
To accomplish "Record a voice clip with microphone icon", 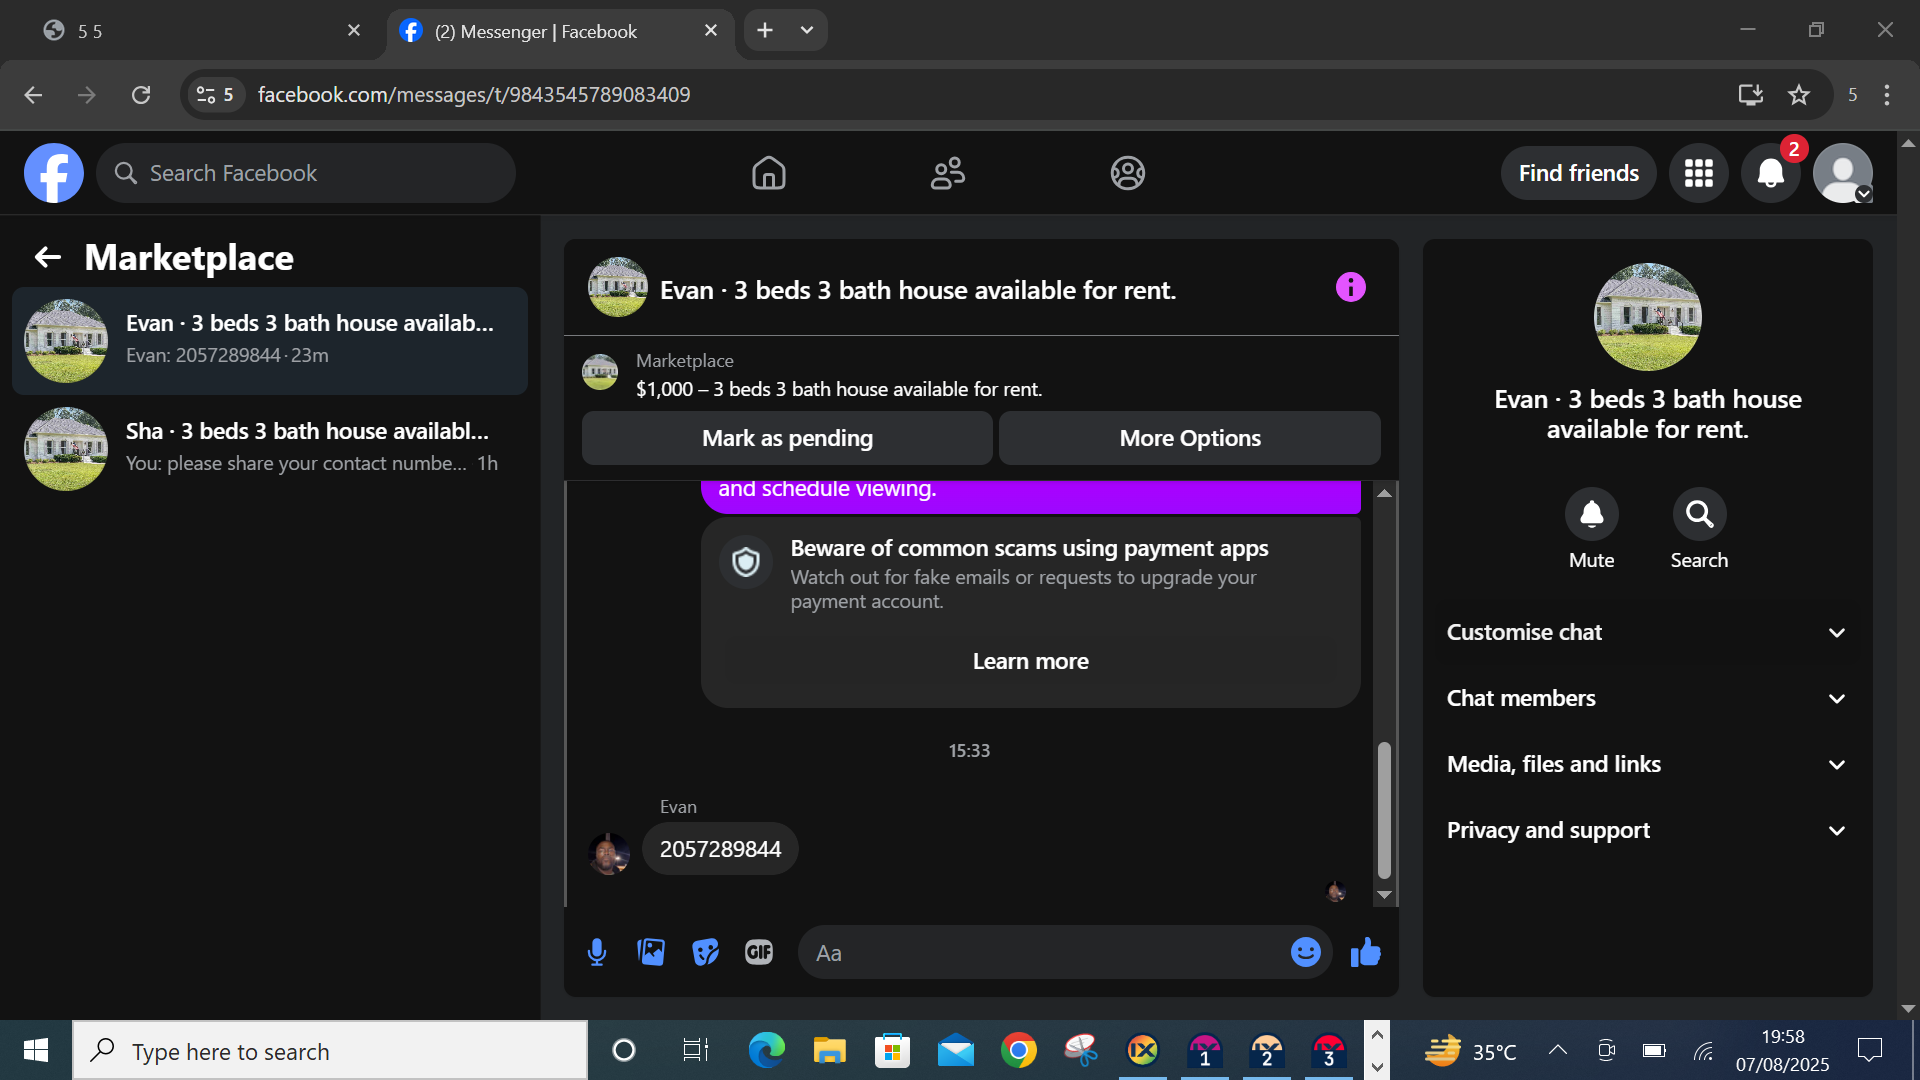I will 597,952.
